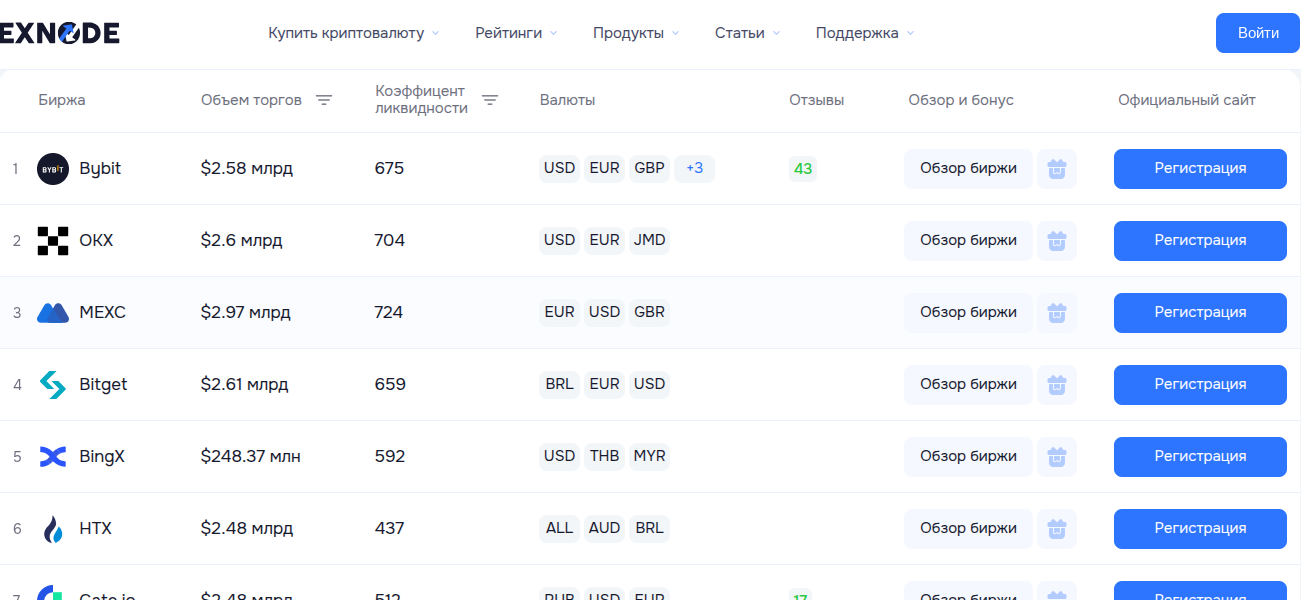
Task: Click the Обзор и бонус column header
Action: (961, 100)
